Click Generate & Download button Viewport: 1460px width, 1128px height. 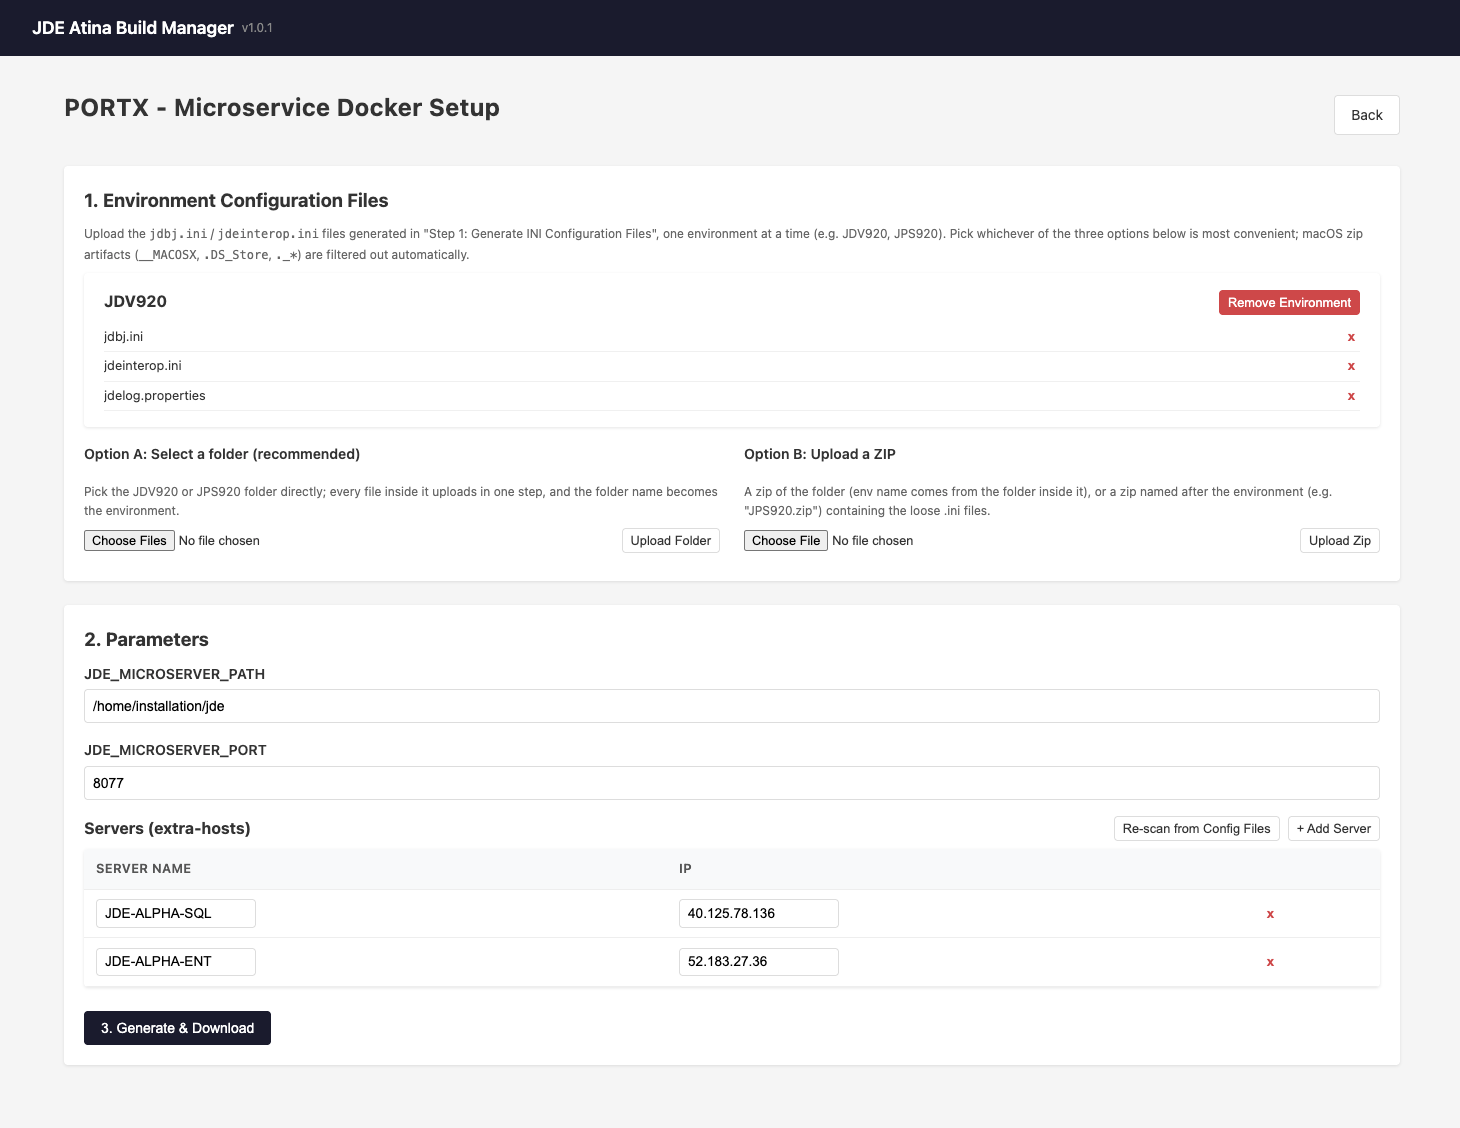point(177,1028)
